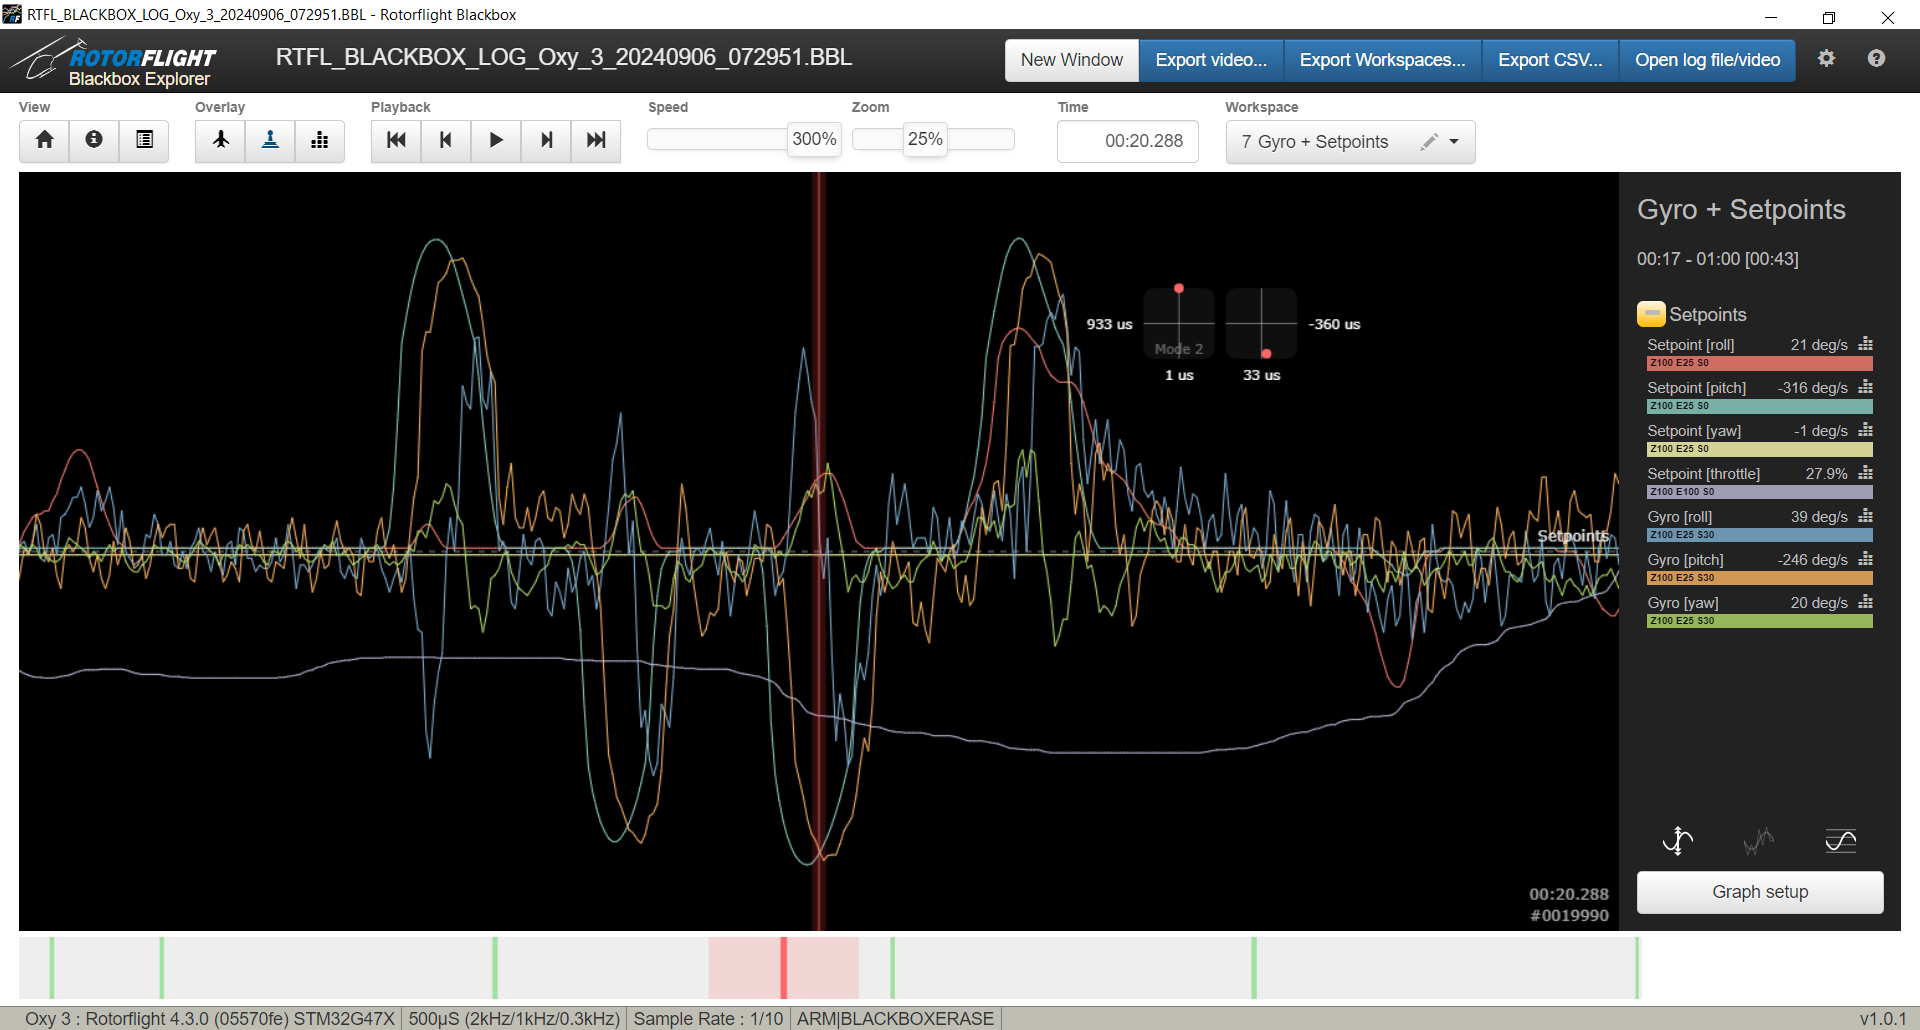Collapse the Setpoints graph group
1920x1030 pixels.
click(x=1651, y=314)
